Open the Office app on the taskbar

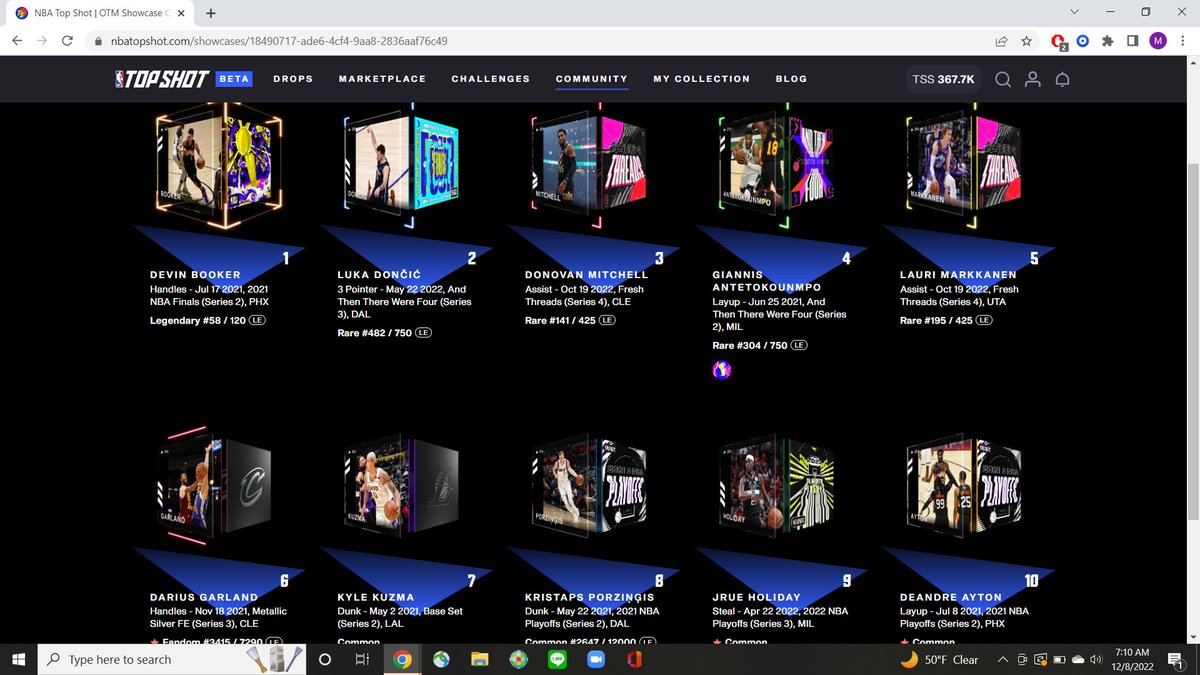pos(633,660)
